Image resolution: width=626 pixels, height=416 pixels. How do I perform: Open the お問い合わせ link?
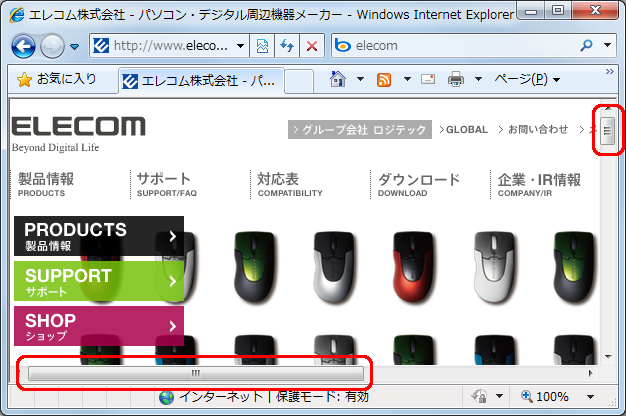point(533,129)
